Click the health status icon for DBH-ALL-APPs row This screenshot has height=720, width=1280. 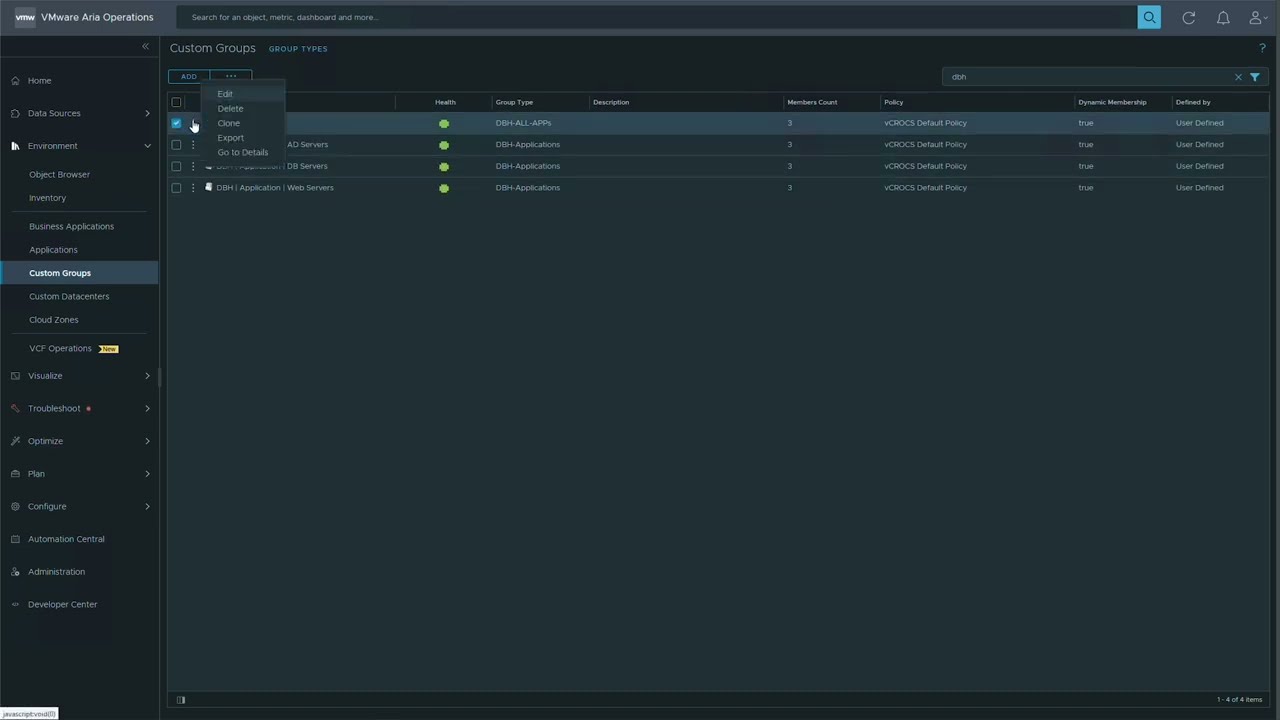(444, 123)
